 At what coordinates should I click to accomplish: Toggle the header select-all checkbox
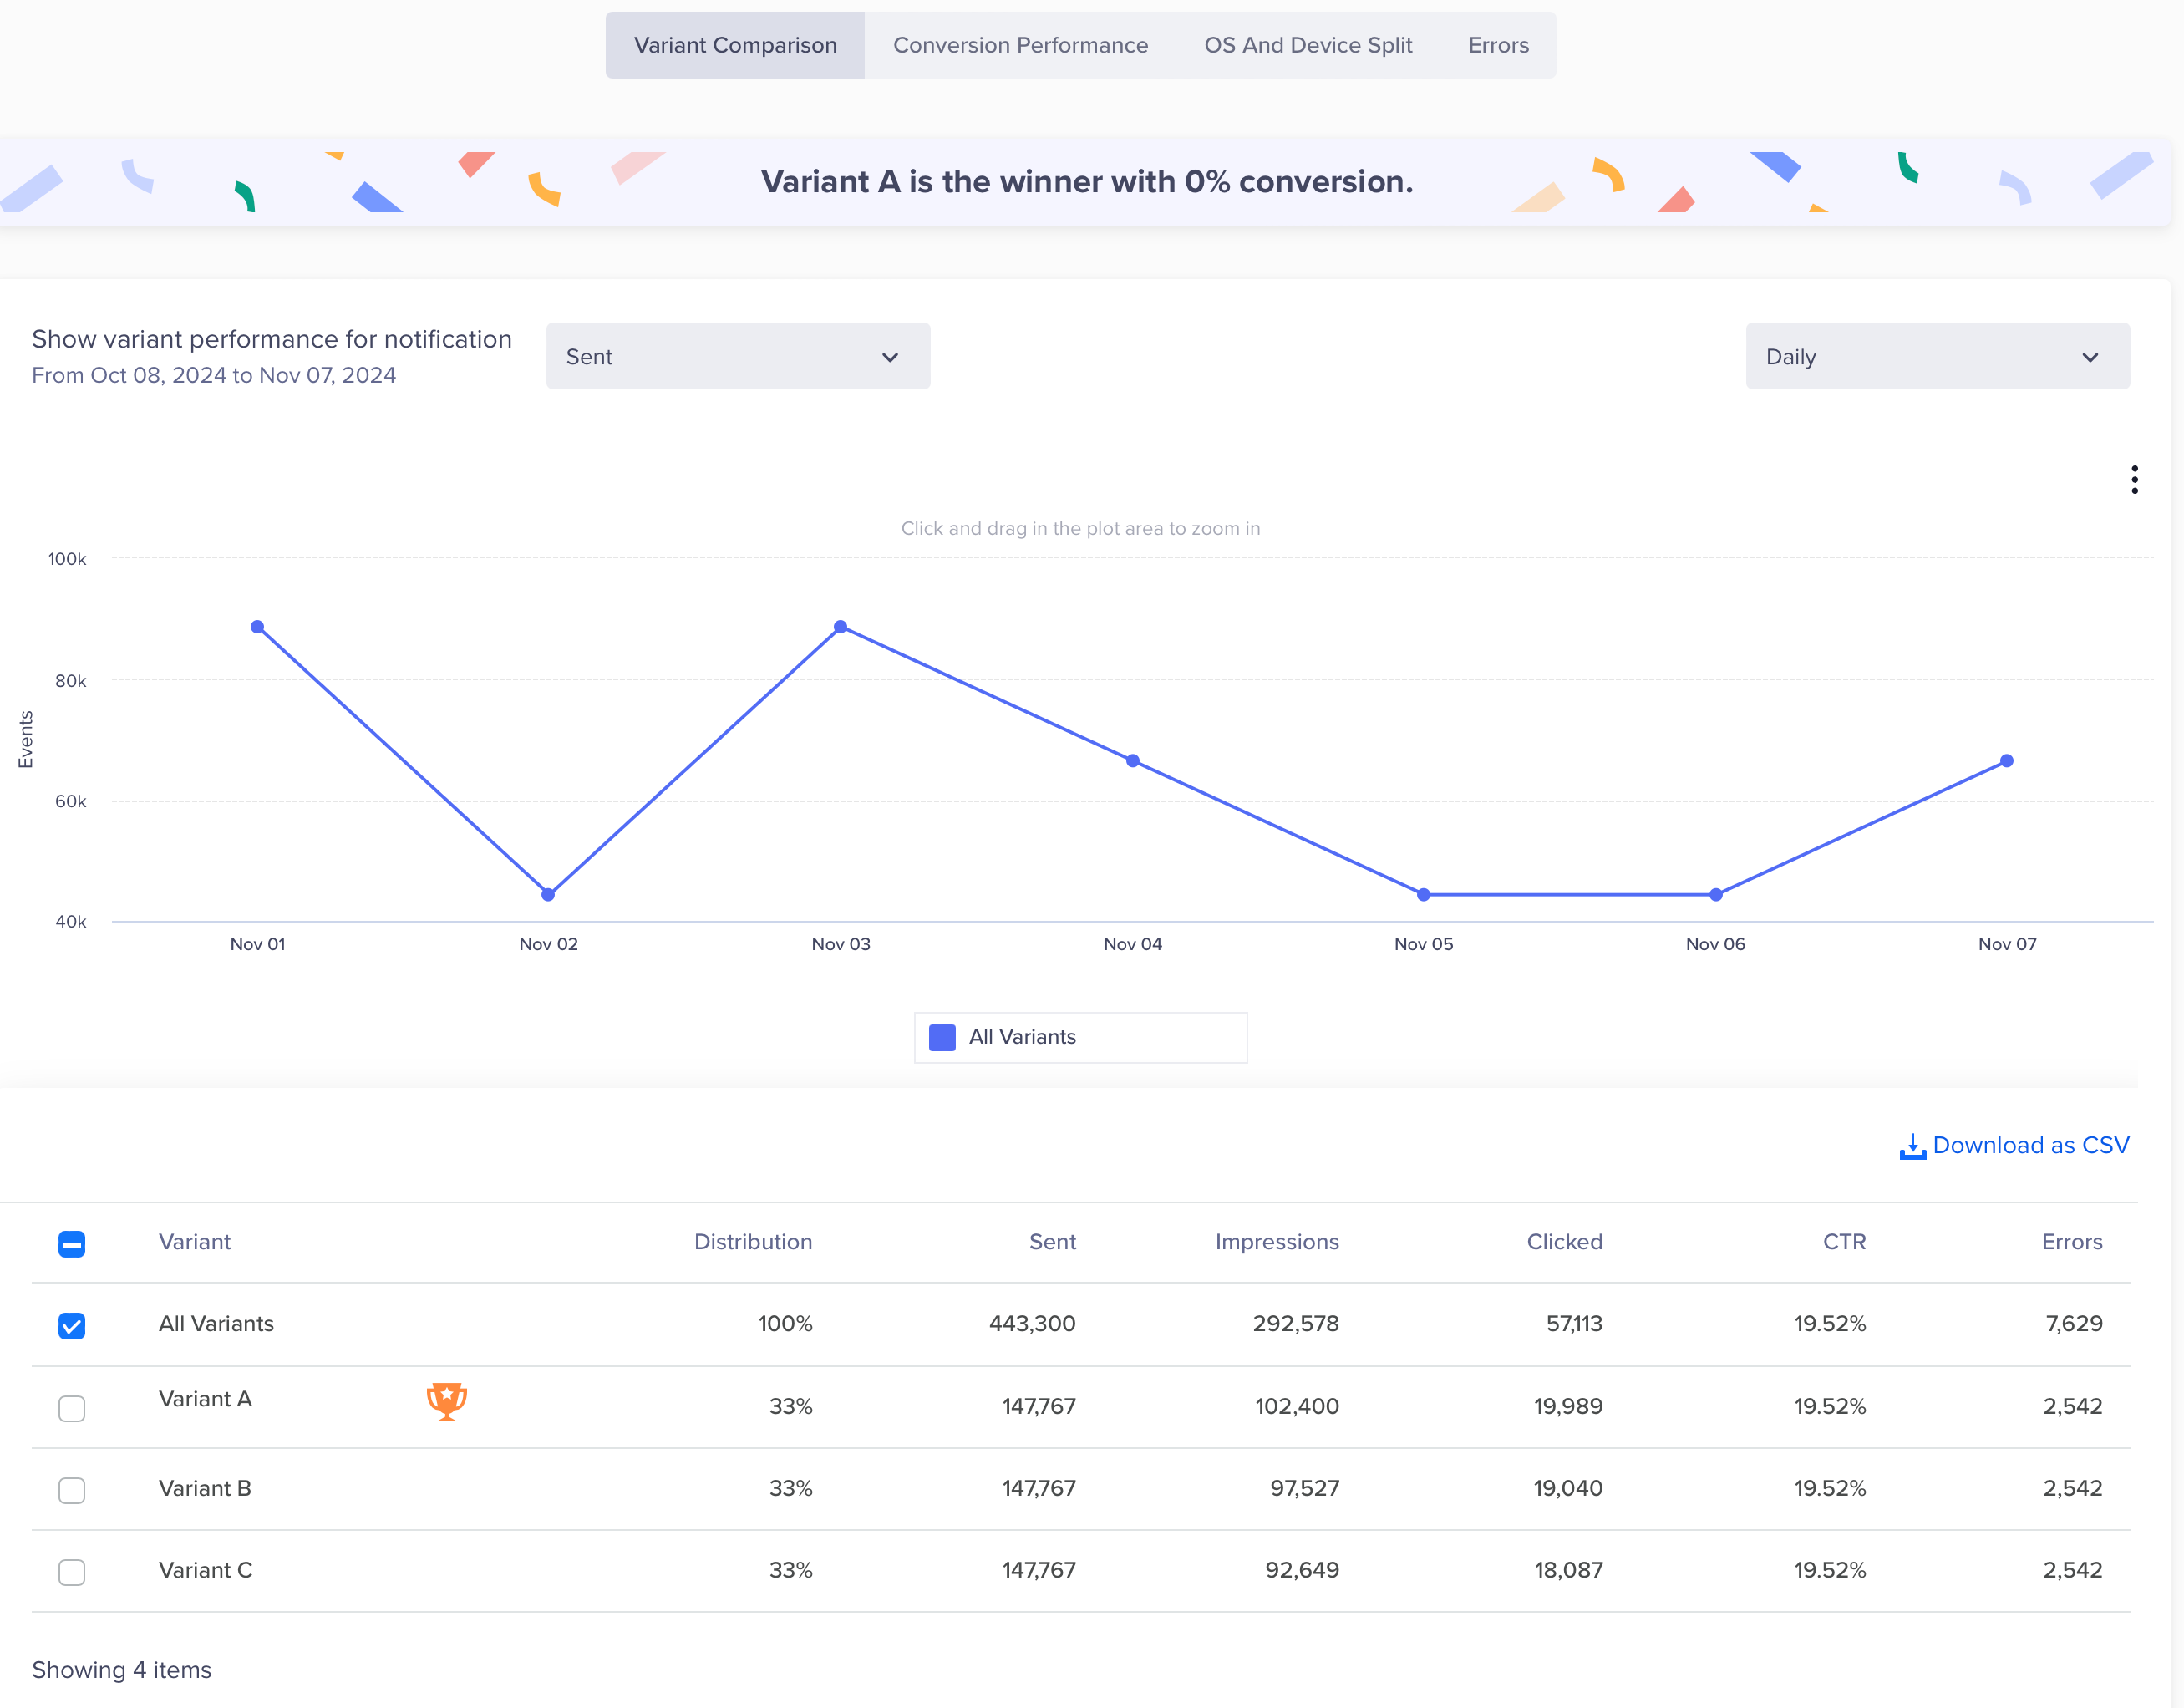pyautogui.click(x=72, y=1244)
